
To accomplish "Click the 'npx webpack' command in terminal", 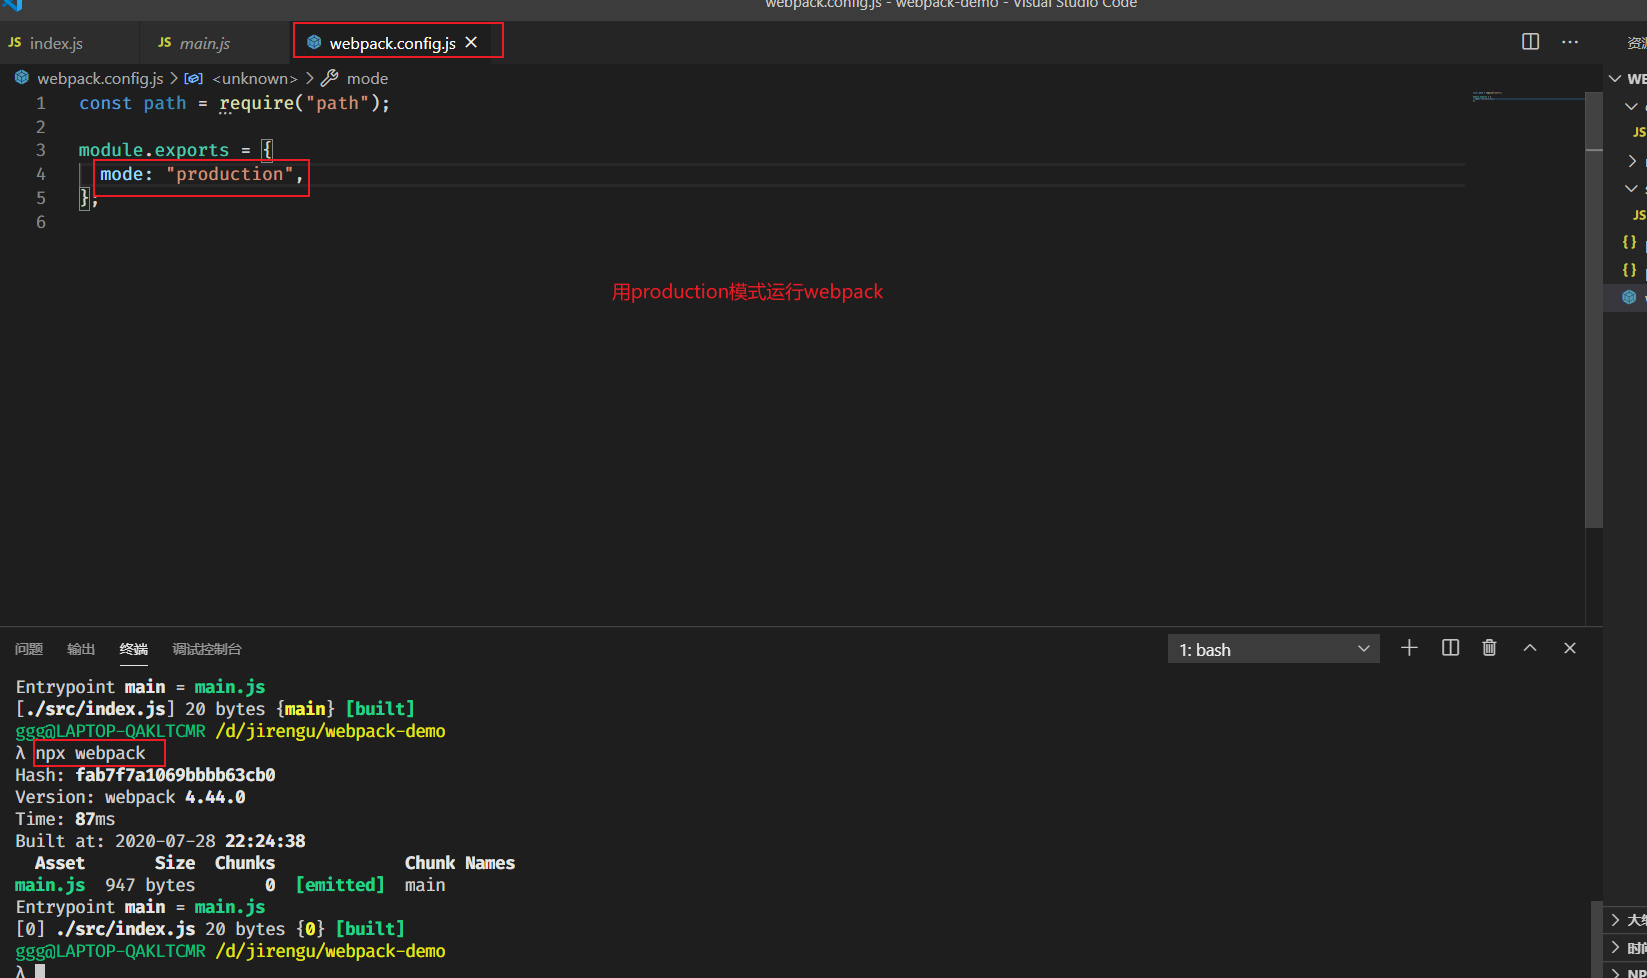I will click(91, 753).
